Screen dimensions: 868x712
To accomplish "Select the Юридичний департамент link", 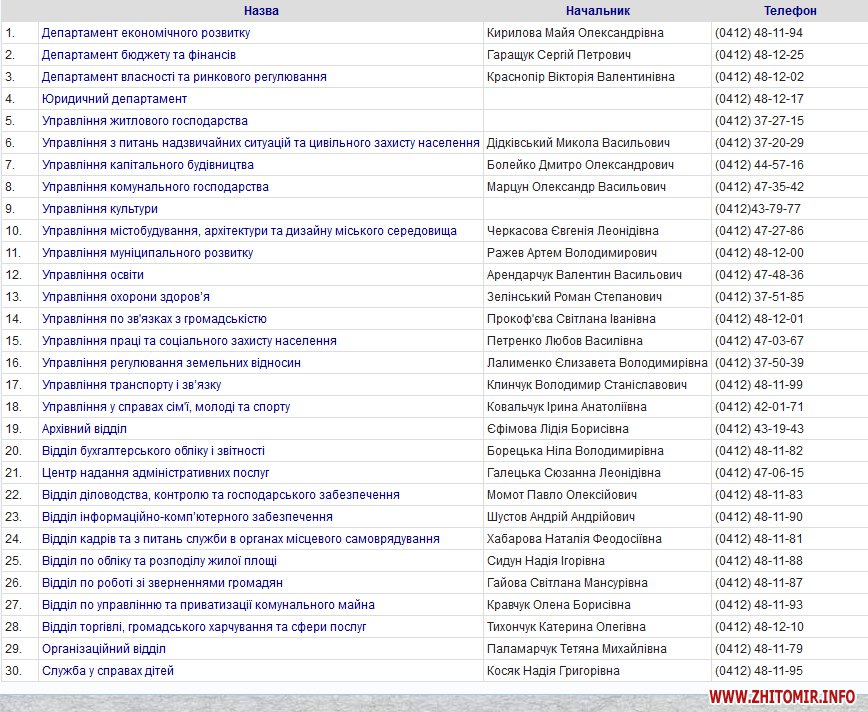I will (x=114, y=99).
